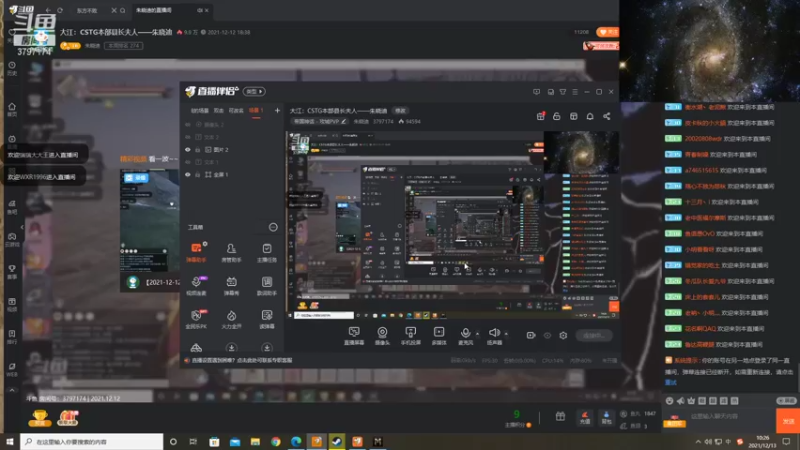Expand the speaker options arrow
This screenshot has width=800, height=450.
tap(506, 334)
